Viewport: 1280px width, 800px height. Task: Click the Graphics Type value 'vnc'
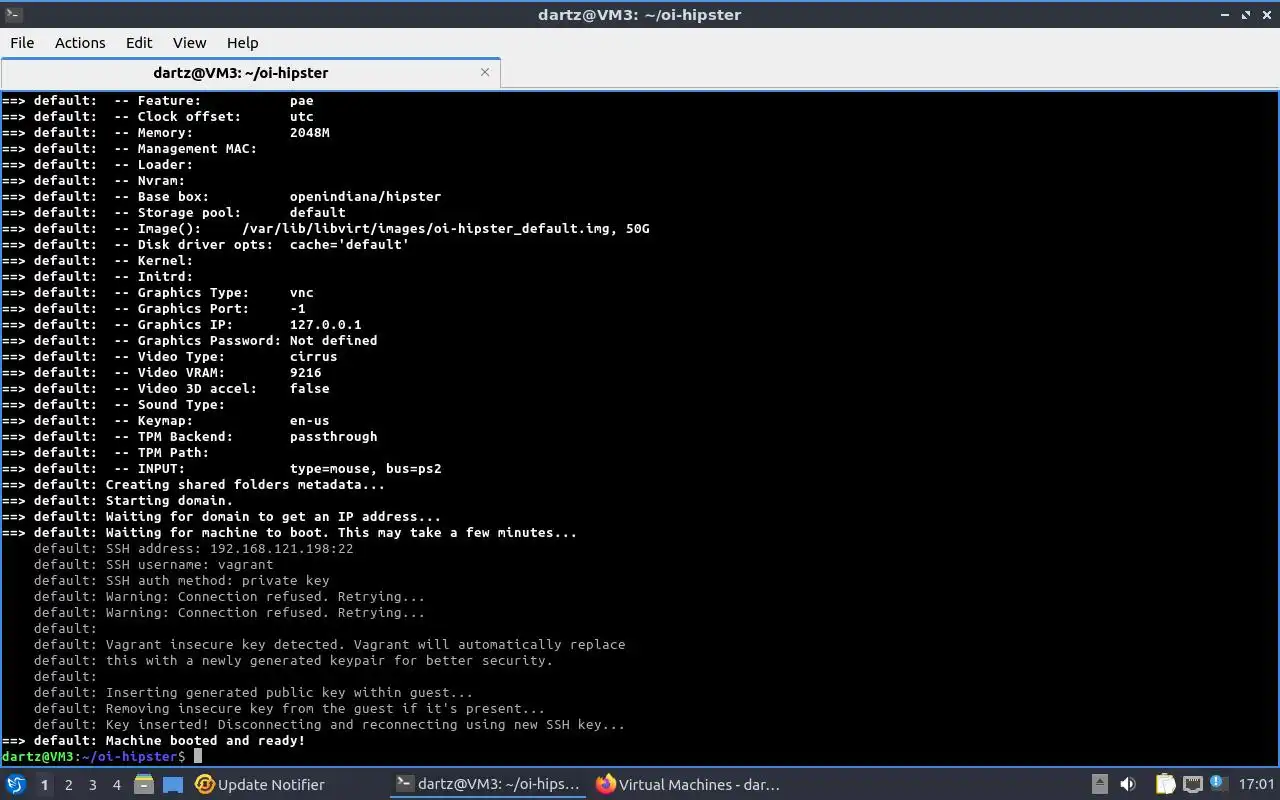301,292
